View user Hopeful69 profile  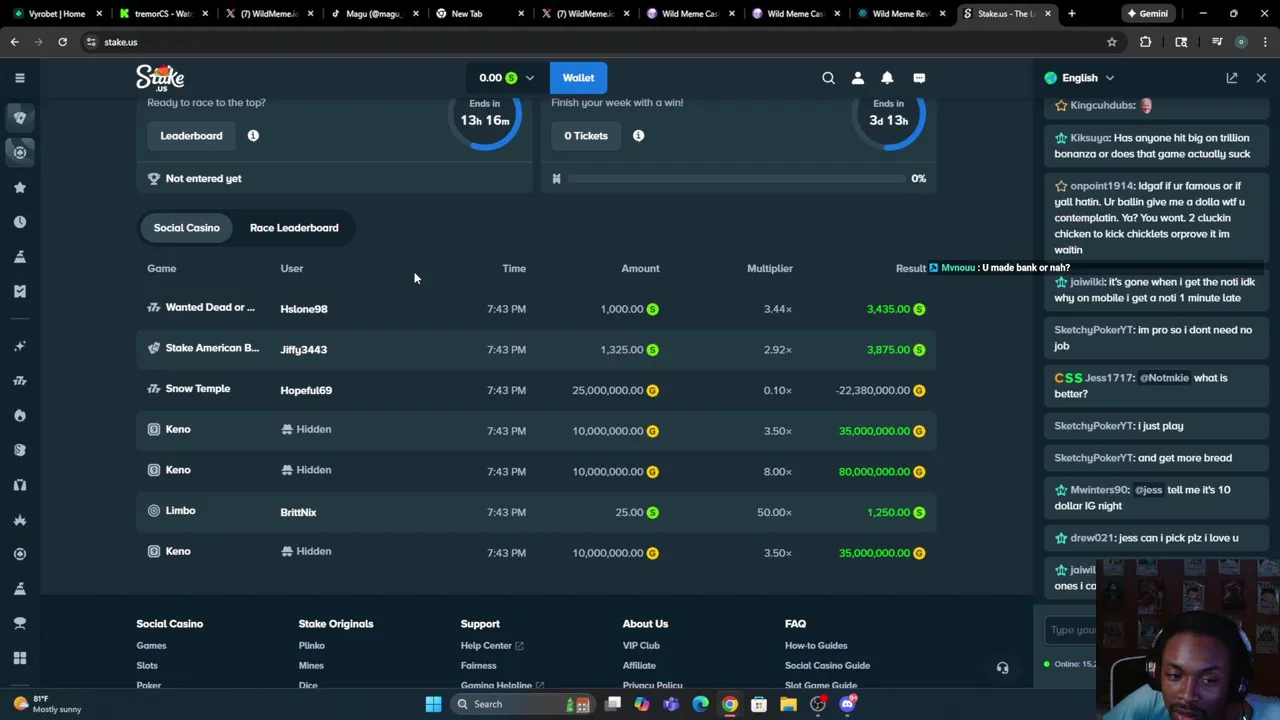[x=306, y=391]
